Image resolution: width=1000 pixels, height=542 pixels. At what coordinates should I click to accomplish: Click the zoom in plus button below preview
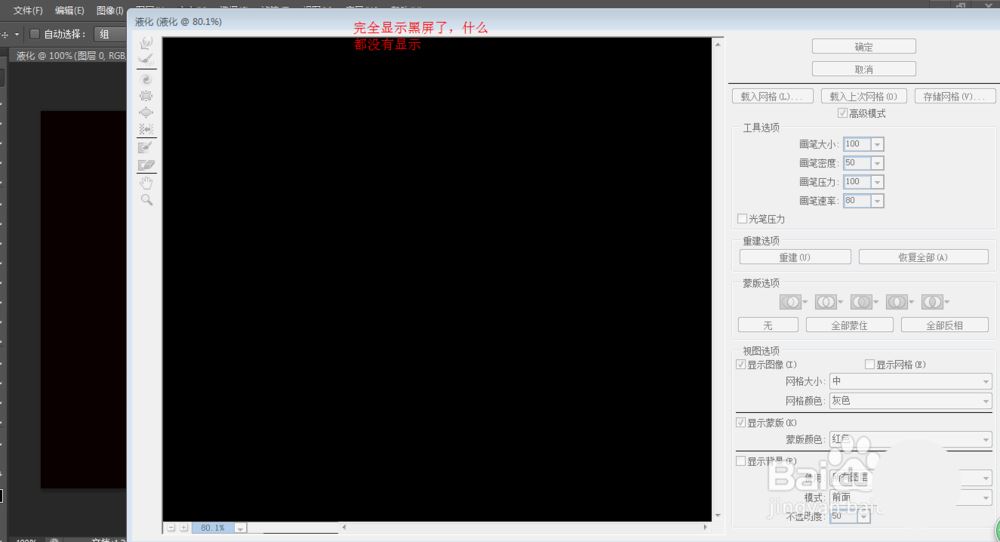184,528
